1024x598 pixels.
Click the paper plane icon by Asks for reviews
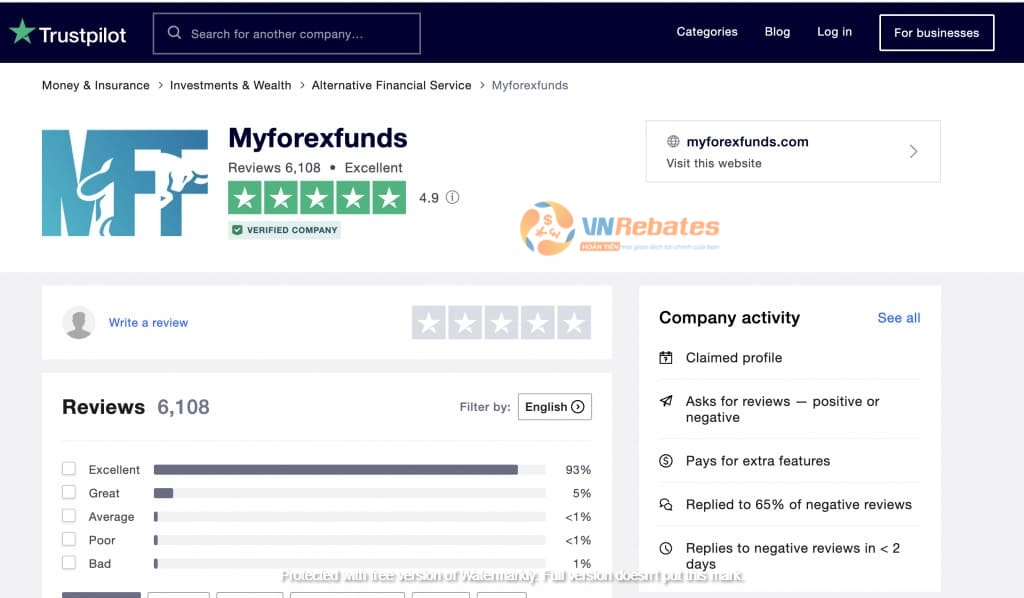[x=665, y=401]
